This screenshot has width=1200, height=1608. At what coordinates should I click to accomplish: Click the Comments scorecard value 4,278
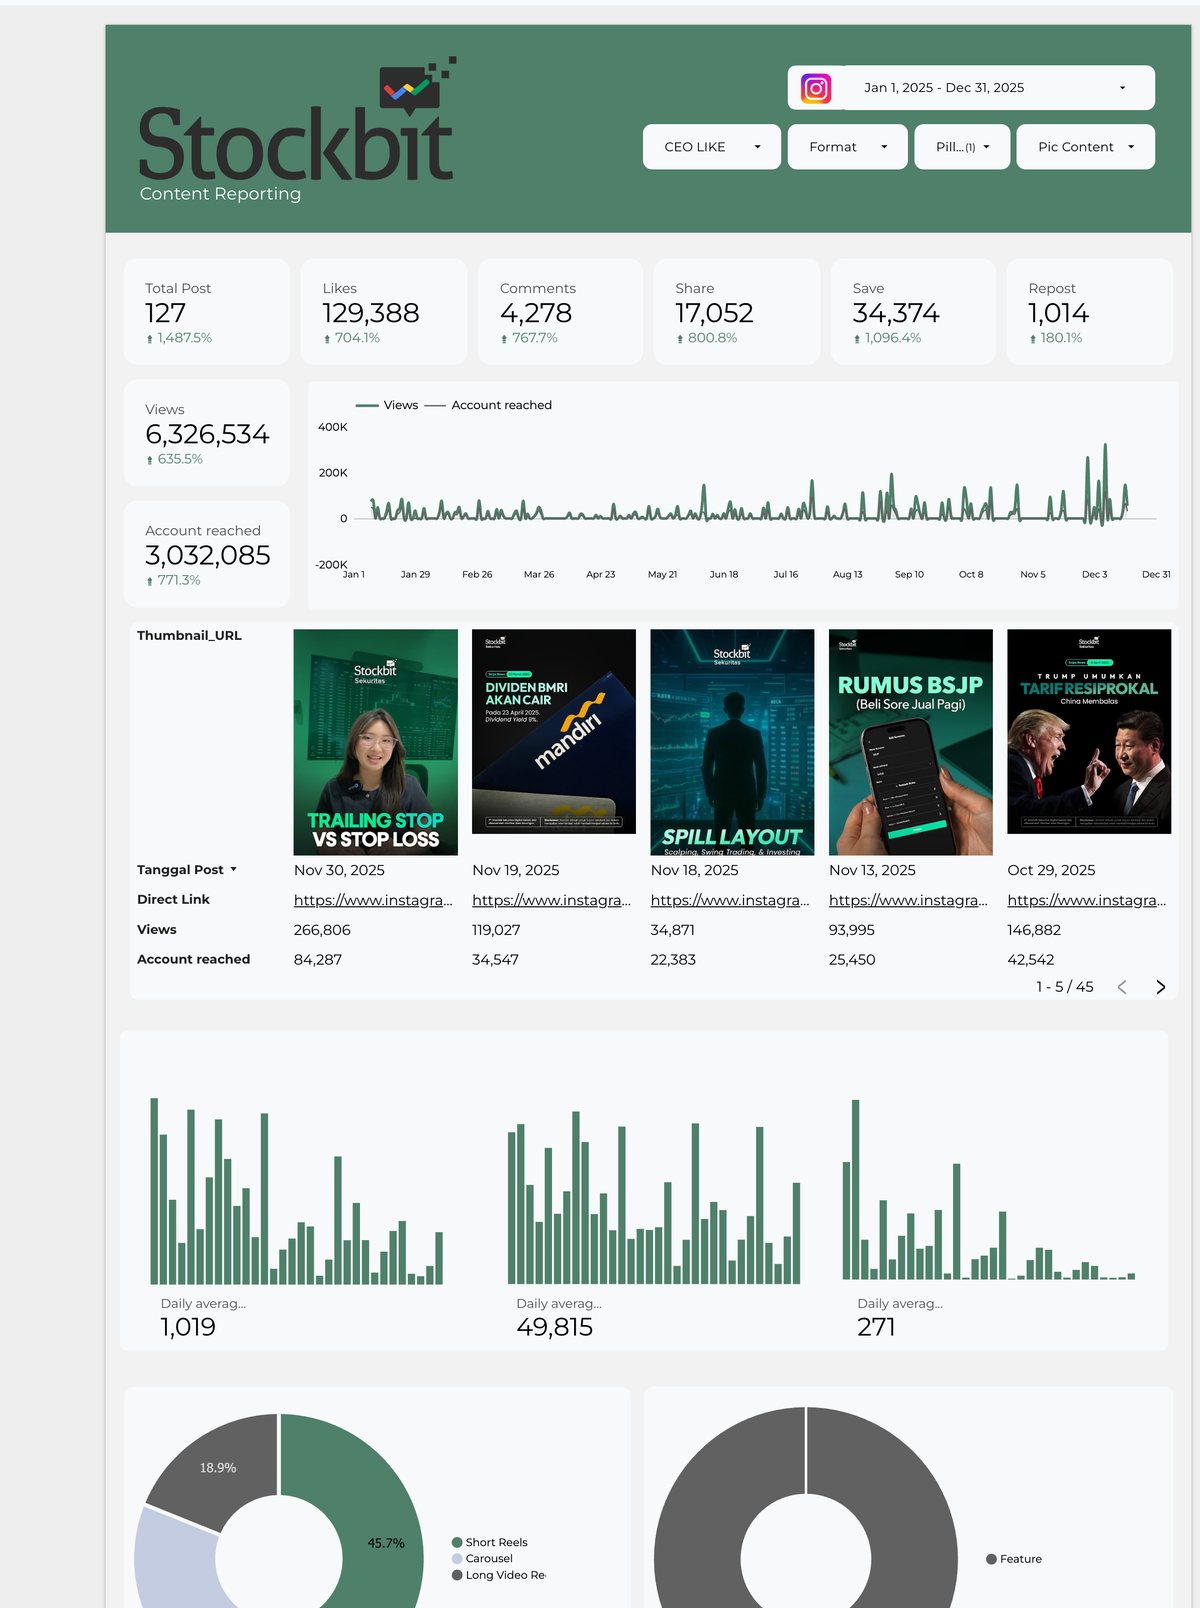536,313
